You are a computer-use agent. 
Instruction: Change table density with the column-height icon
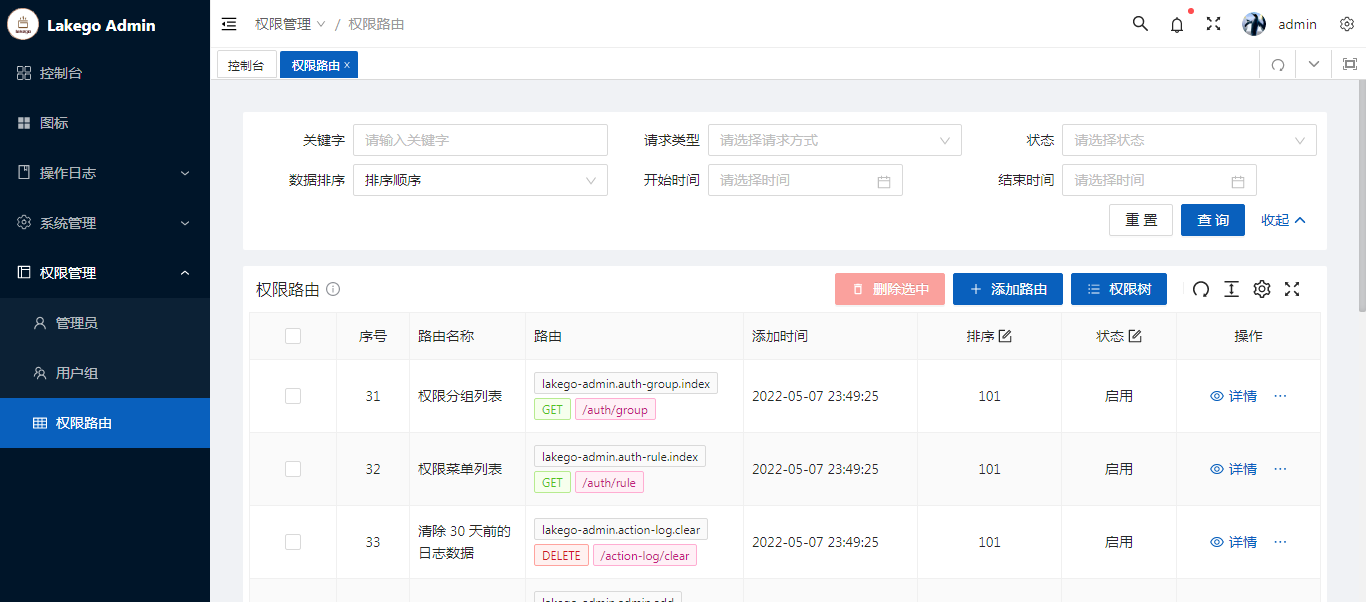(1232, 289)
